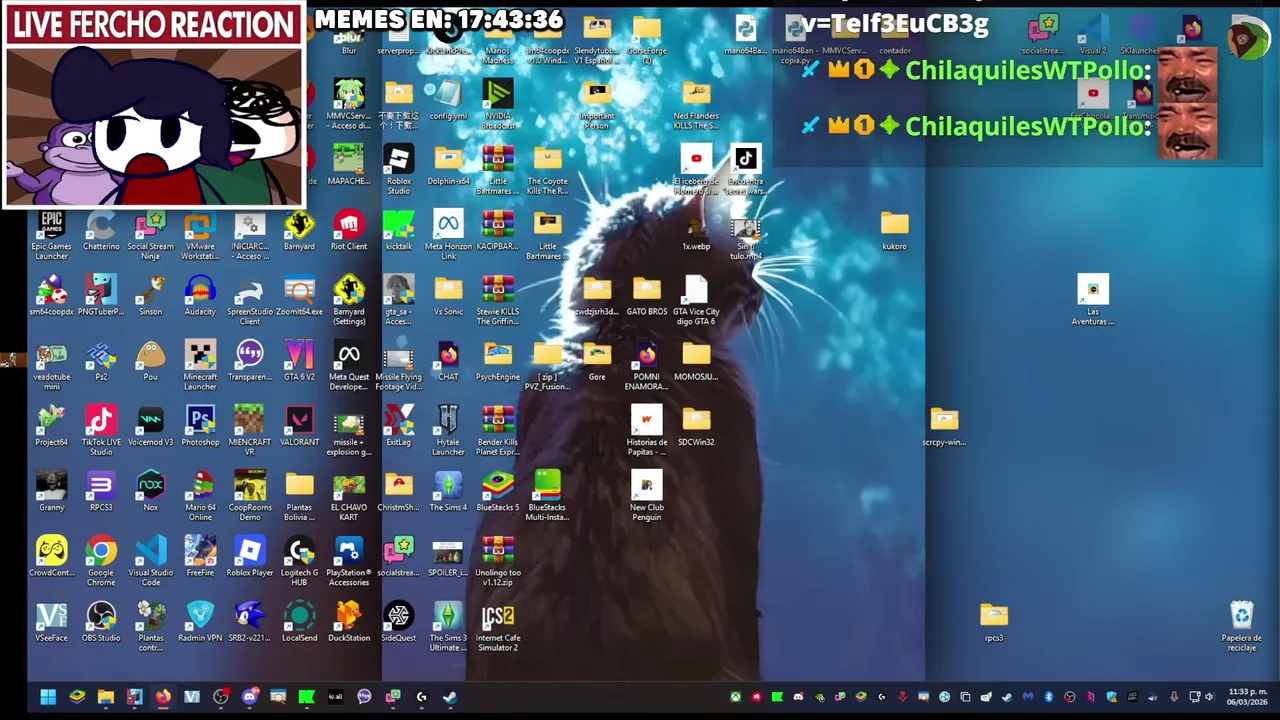Launch BlueStacks 5 from desktop
This screenshot has height=720, width=1280.
click(498, 492)
